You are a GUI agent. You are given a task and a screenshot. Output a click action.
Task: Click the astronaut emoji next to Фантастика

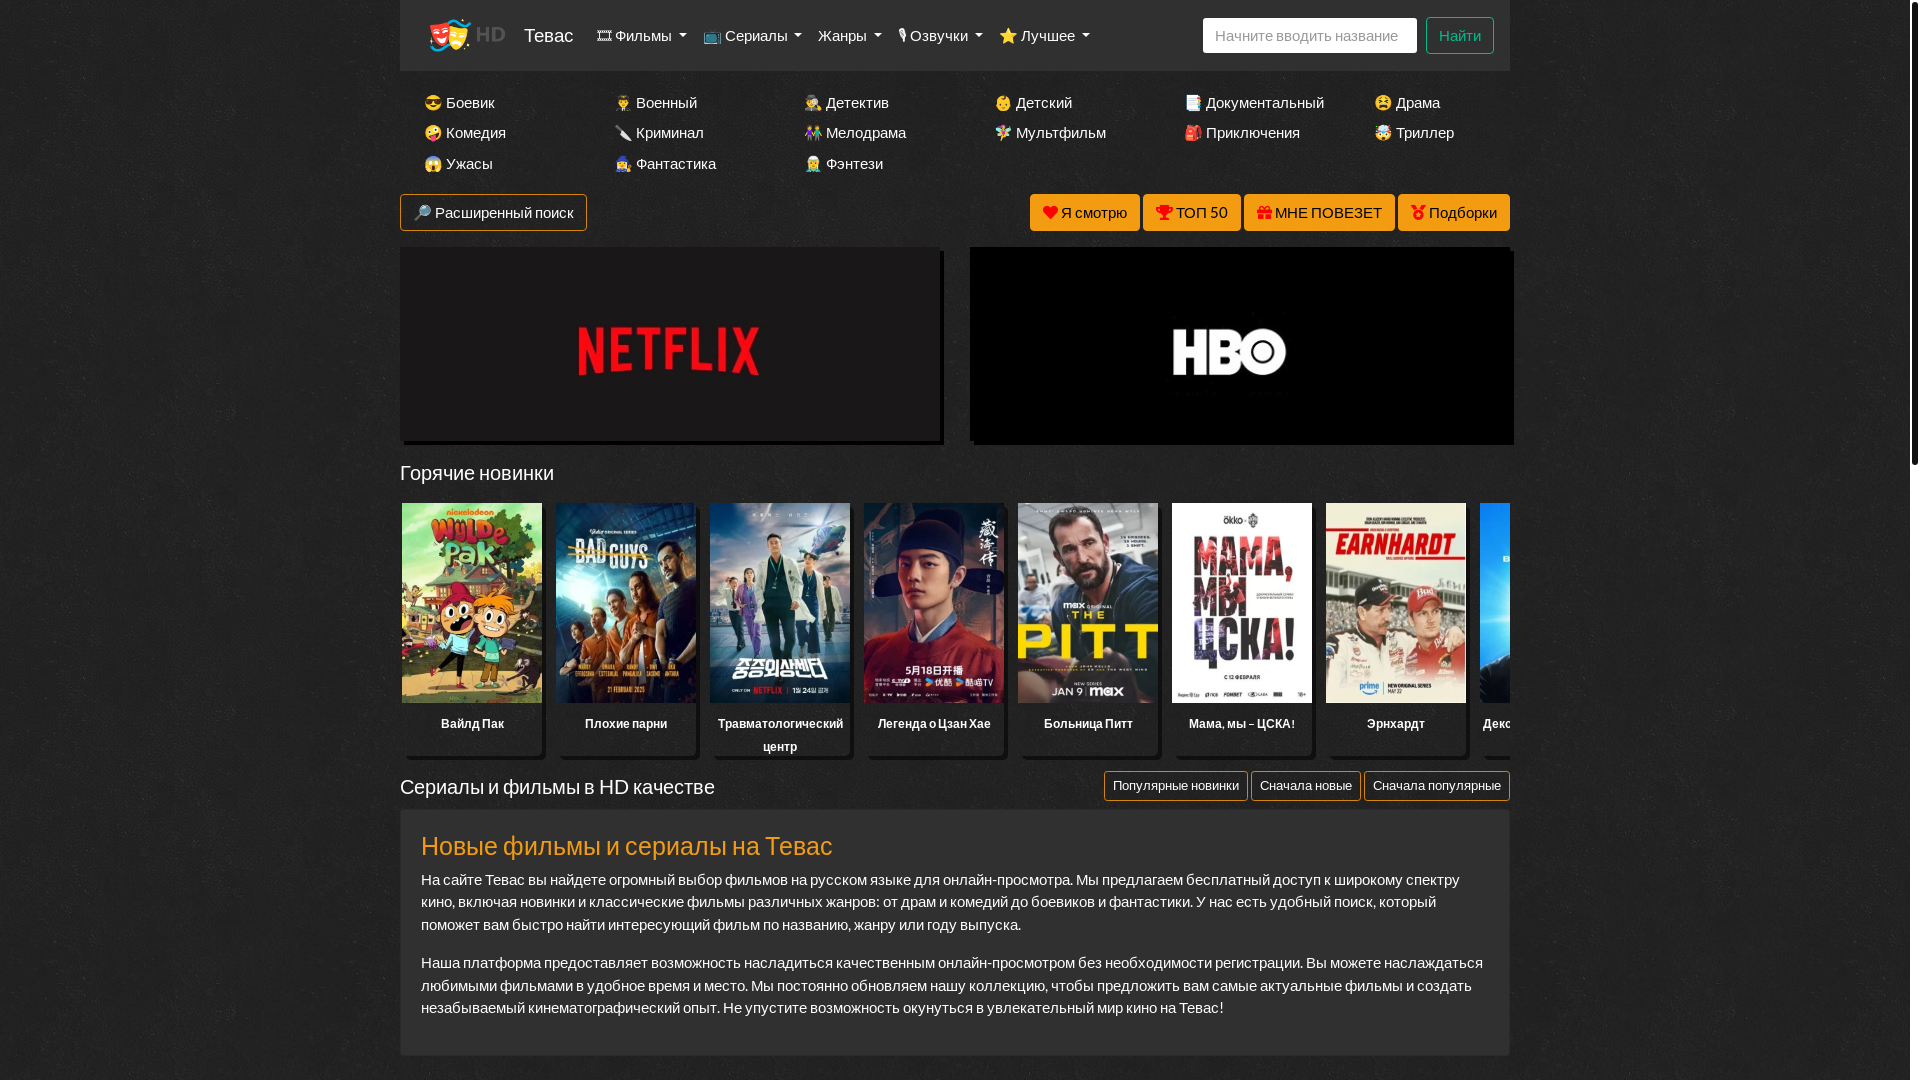click(623, 164)
